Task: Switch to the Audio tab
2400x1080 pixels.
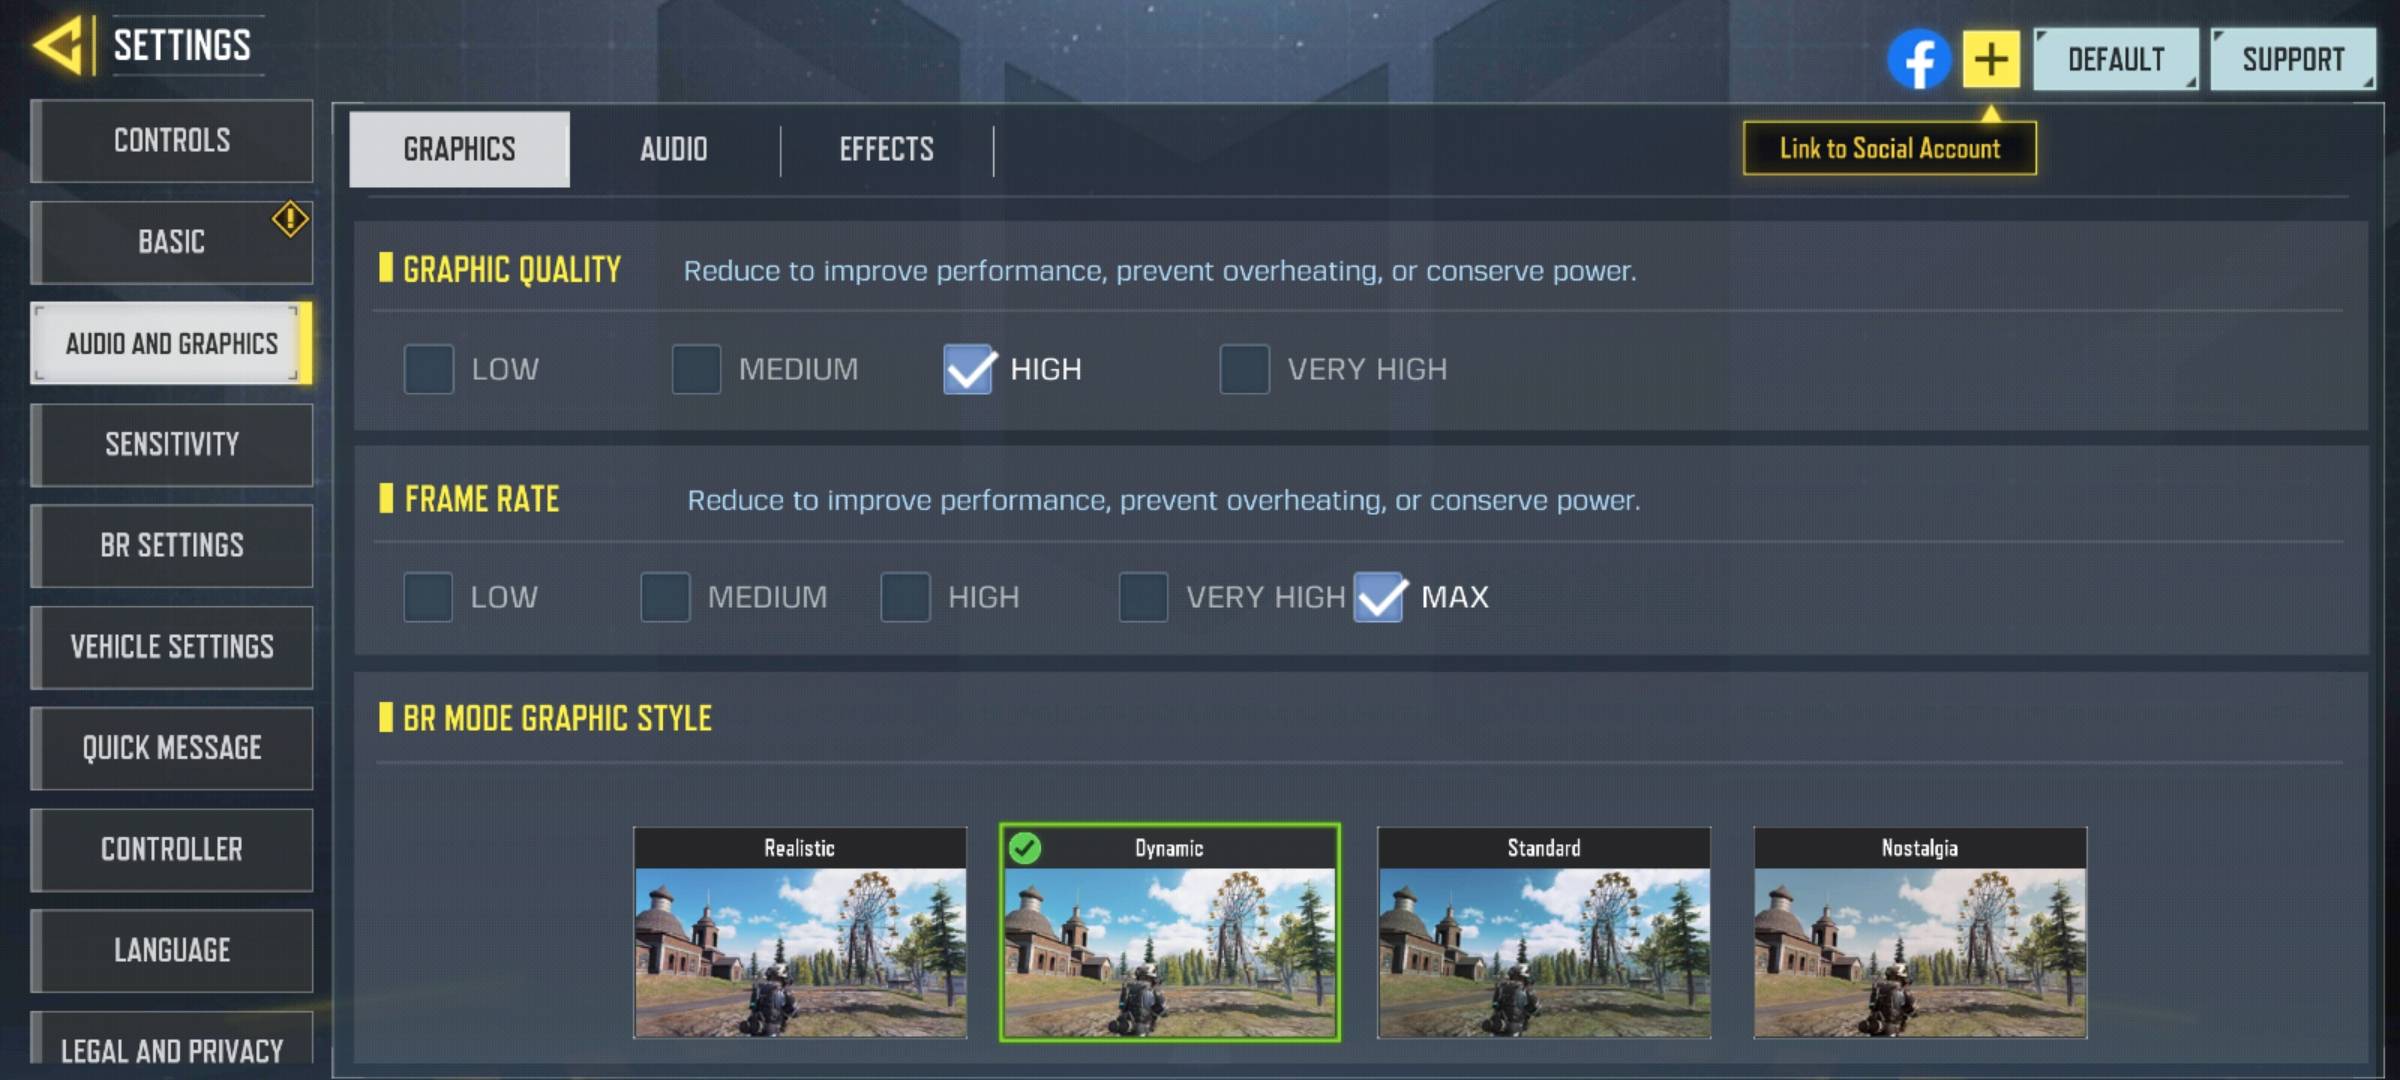Action: pos(674,150)
